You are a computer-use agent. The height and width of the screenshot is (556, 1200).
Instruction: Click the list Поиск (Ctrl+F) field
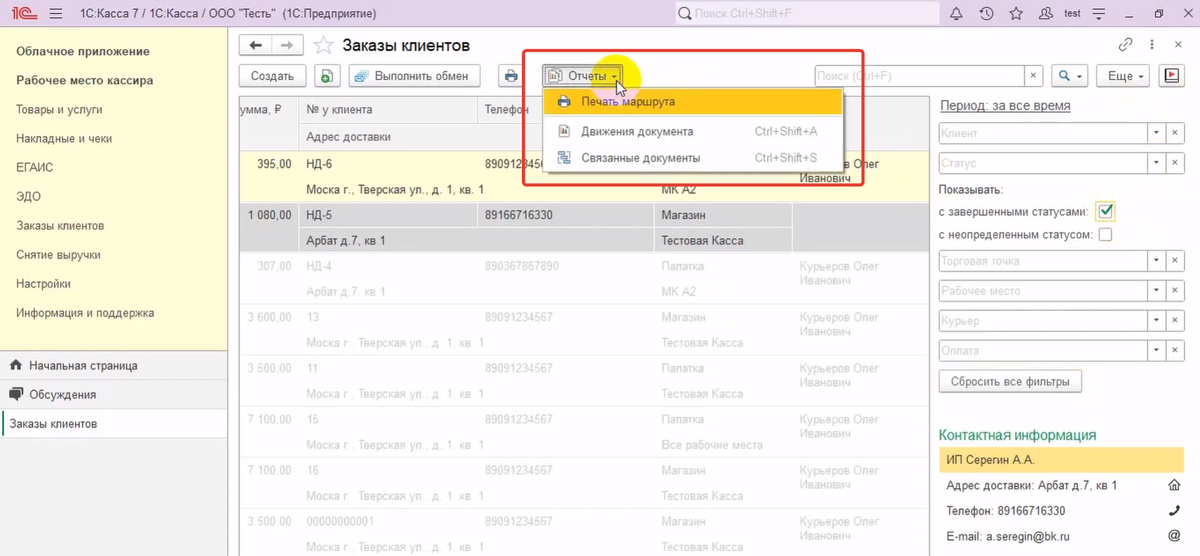[920, 76]
